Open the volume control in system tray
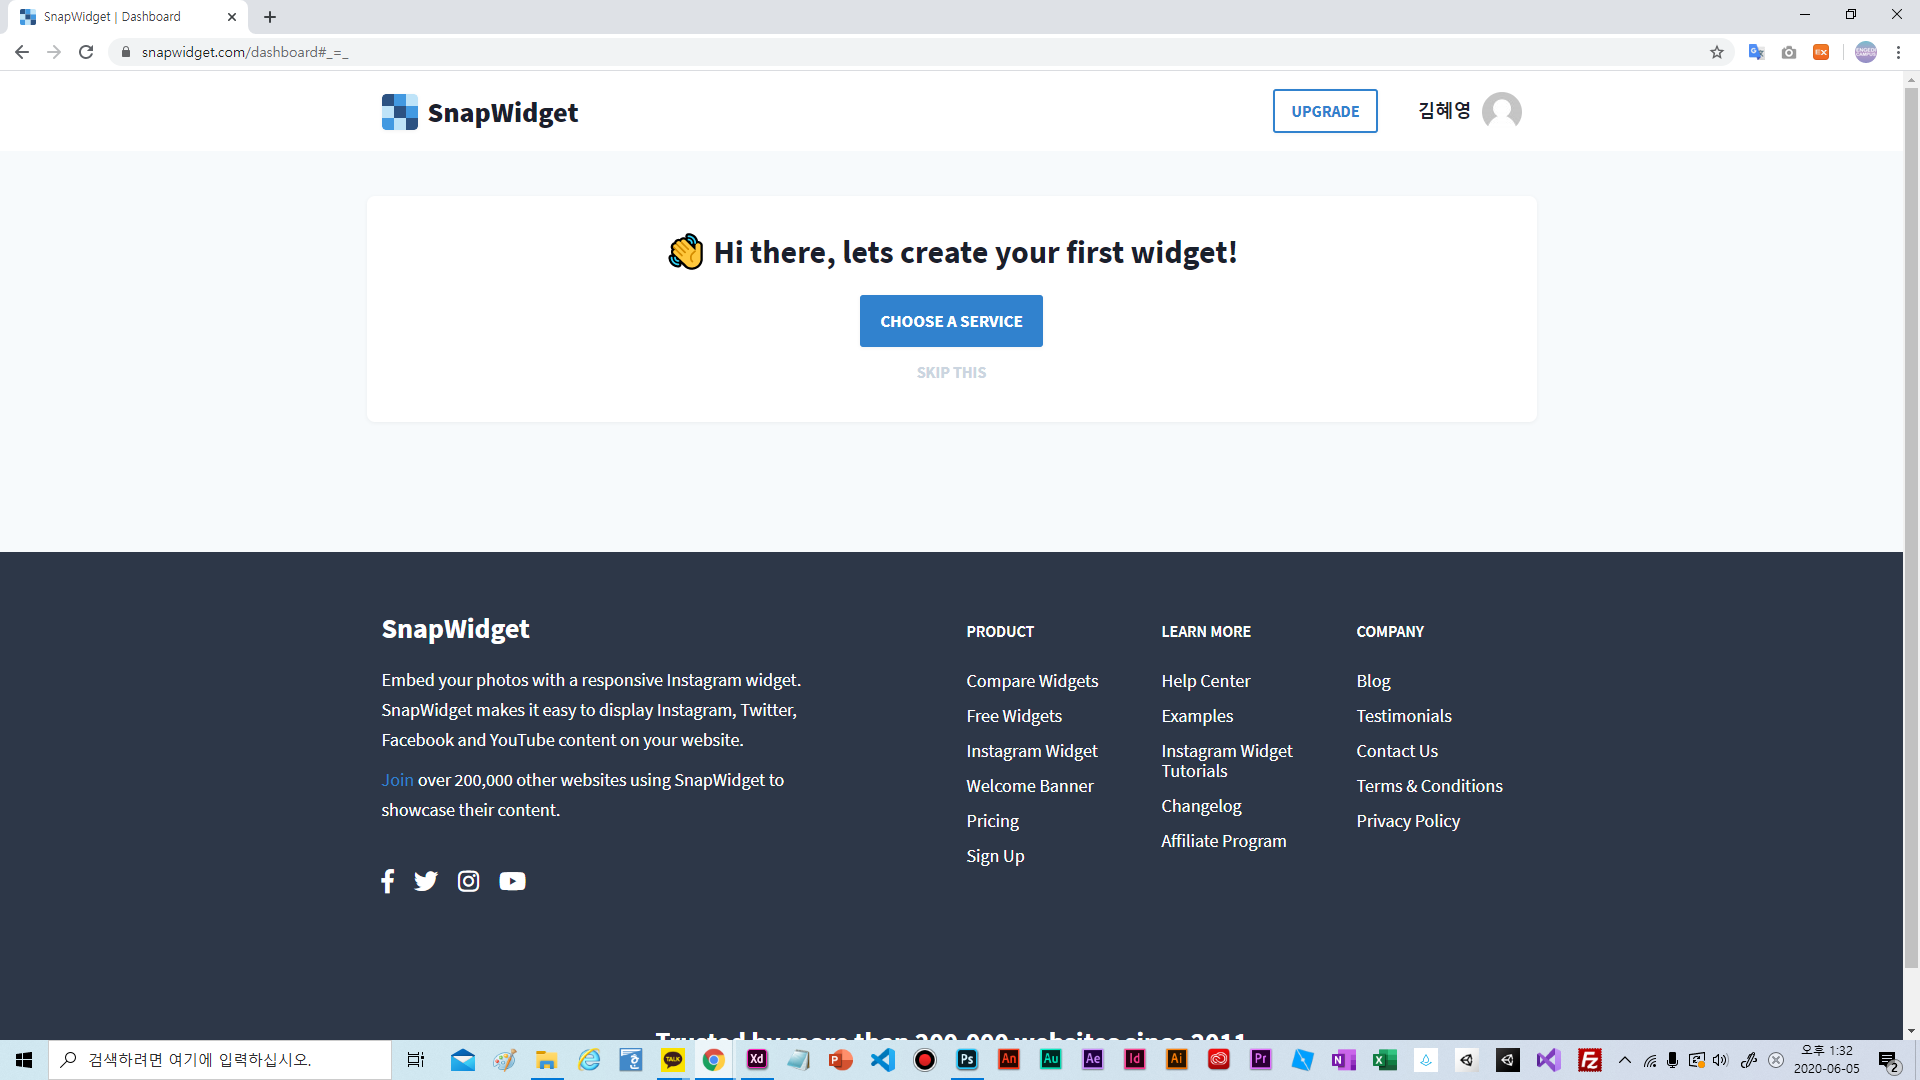The image size is (1920, 1080). (1720, 1060)
